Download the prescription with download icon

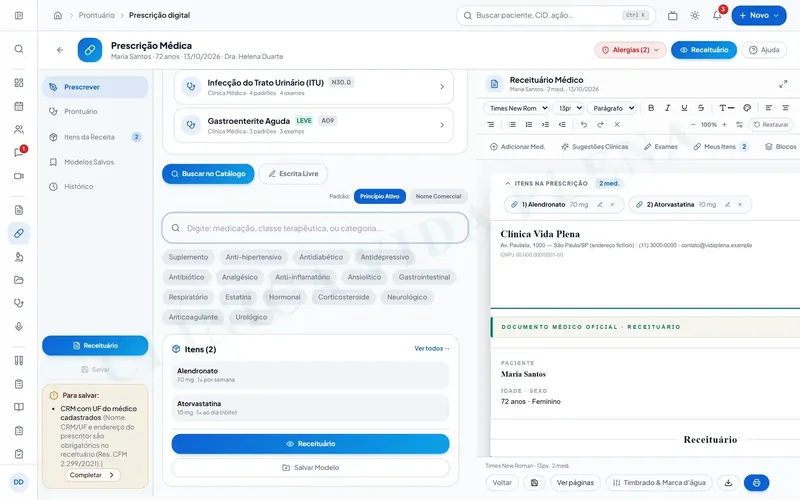(x=728, y=483)
